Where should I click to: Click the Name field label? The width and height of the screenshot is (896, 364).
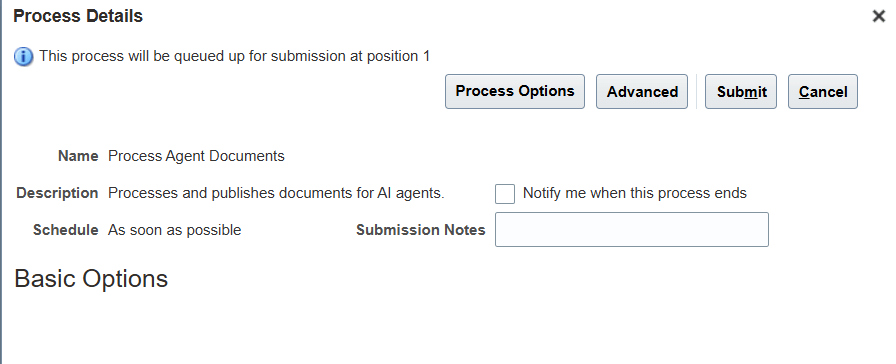pos(78,156)
